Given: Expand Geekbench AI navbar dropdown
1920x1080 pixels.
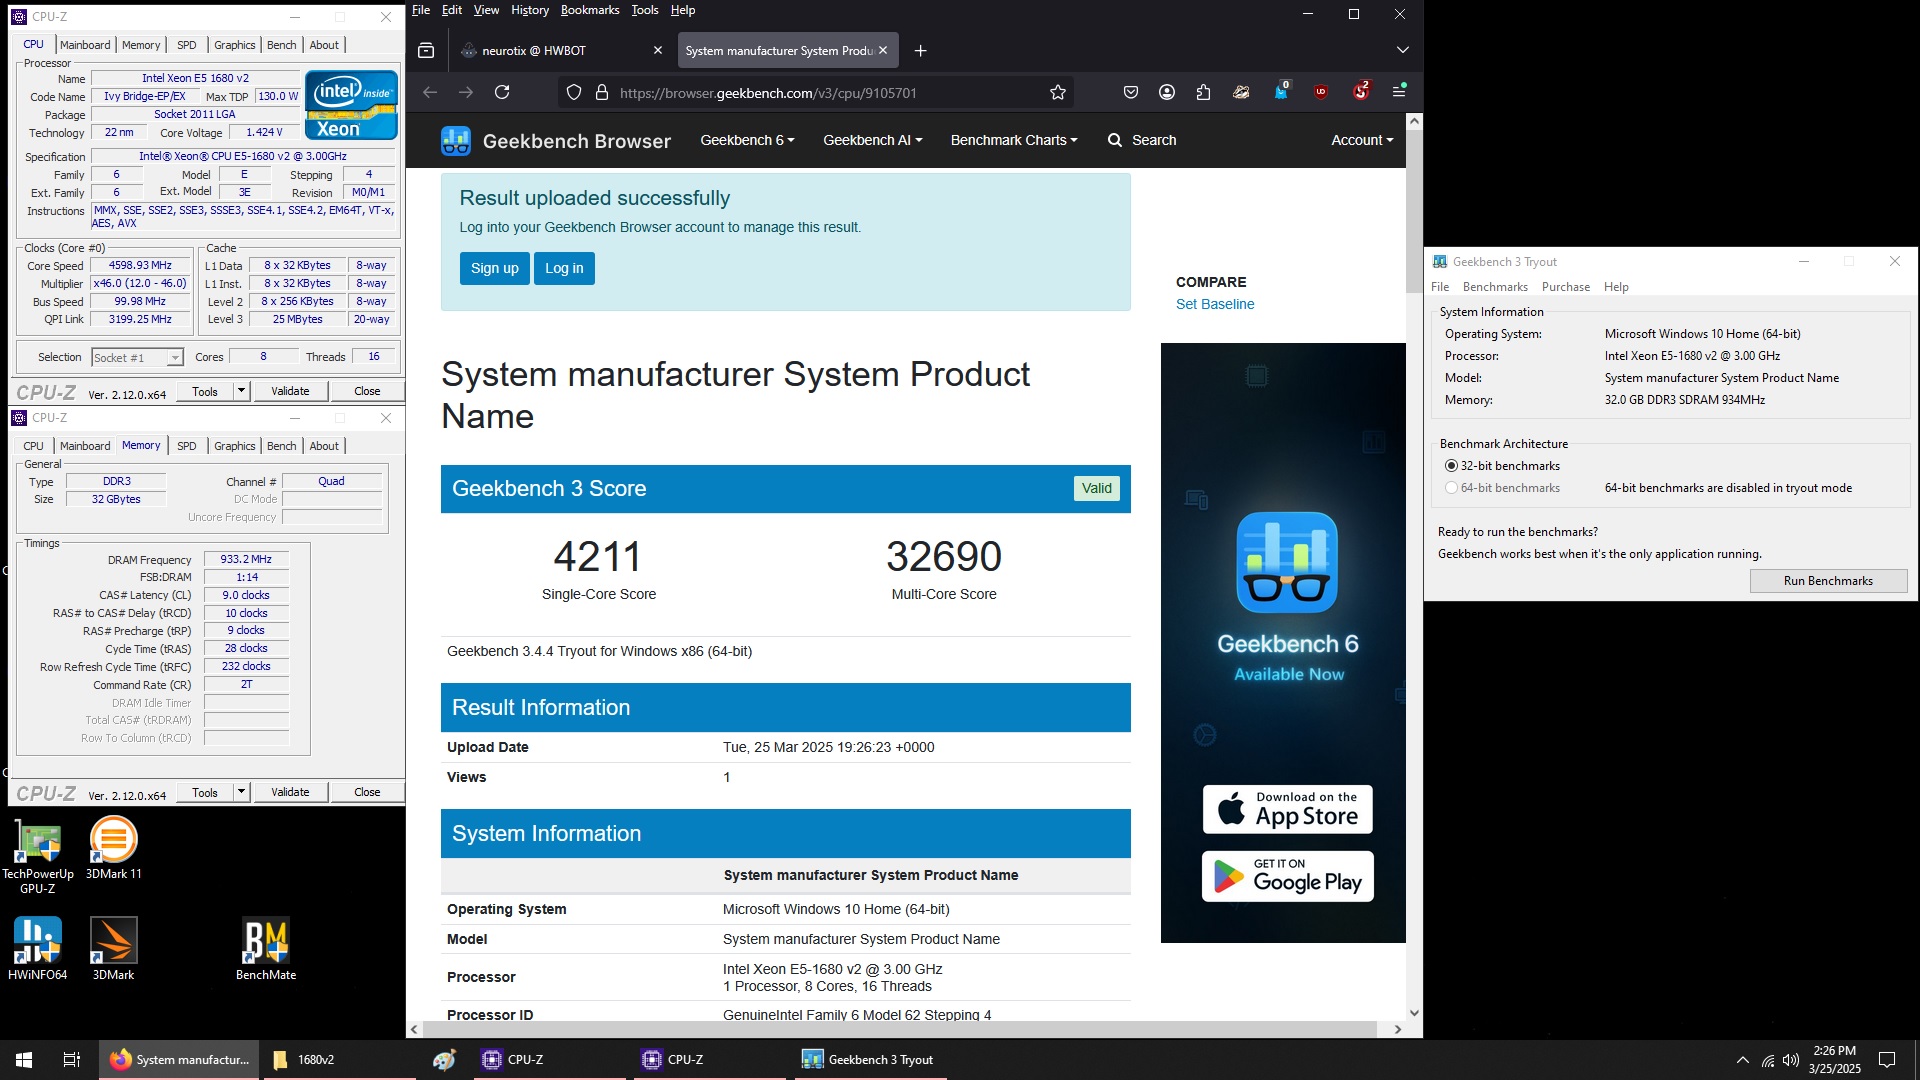Looking at the screenshot, I should (x=872, y=140).
